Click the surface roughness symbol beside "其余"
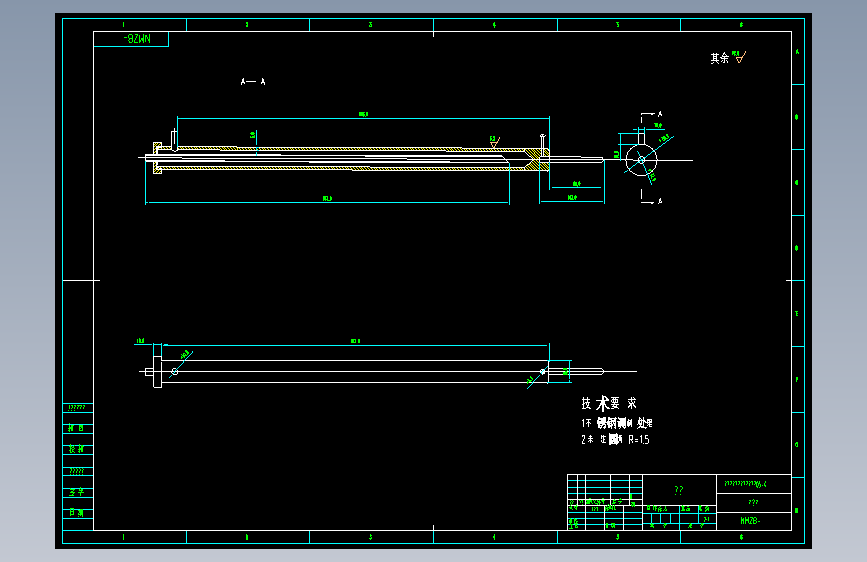Image resolution: width=867 pixels, height=562 pixels. click(739, 56)
